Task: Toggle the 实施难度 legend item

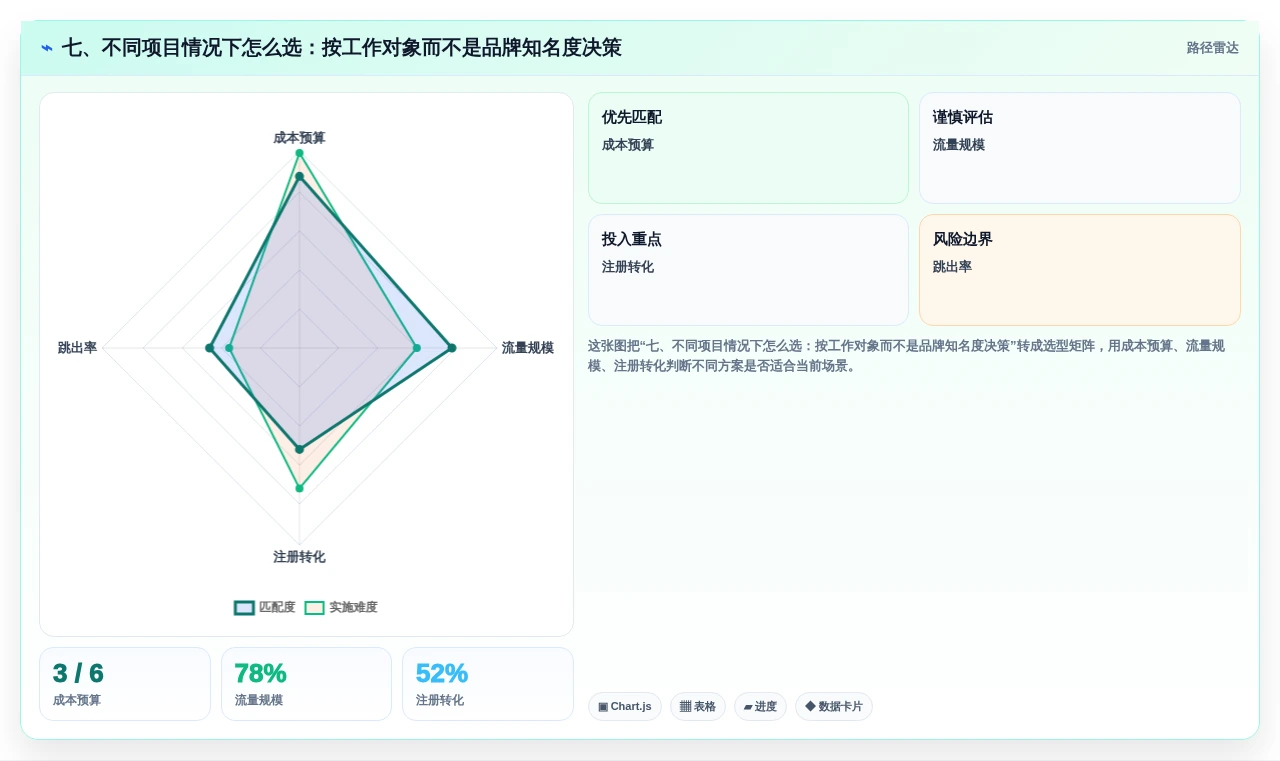Action: [x=341, y=607]
